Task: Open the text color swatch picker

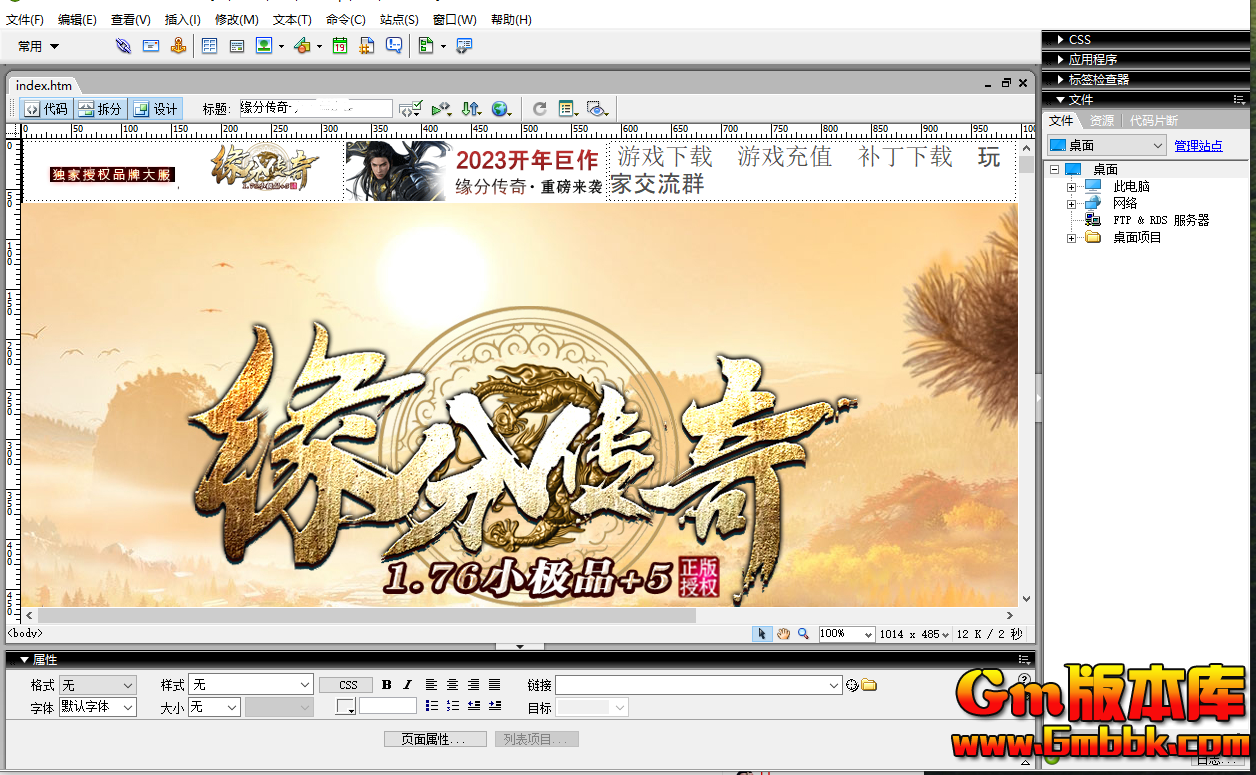Action: pos(346,707)
